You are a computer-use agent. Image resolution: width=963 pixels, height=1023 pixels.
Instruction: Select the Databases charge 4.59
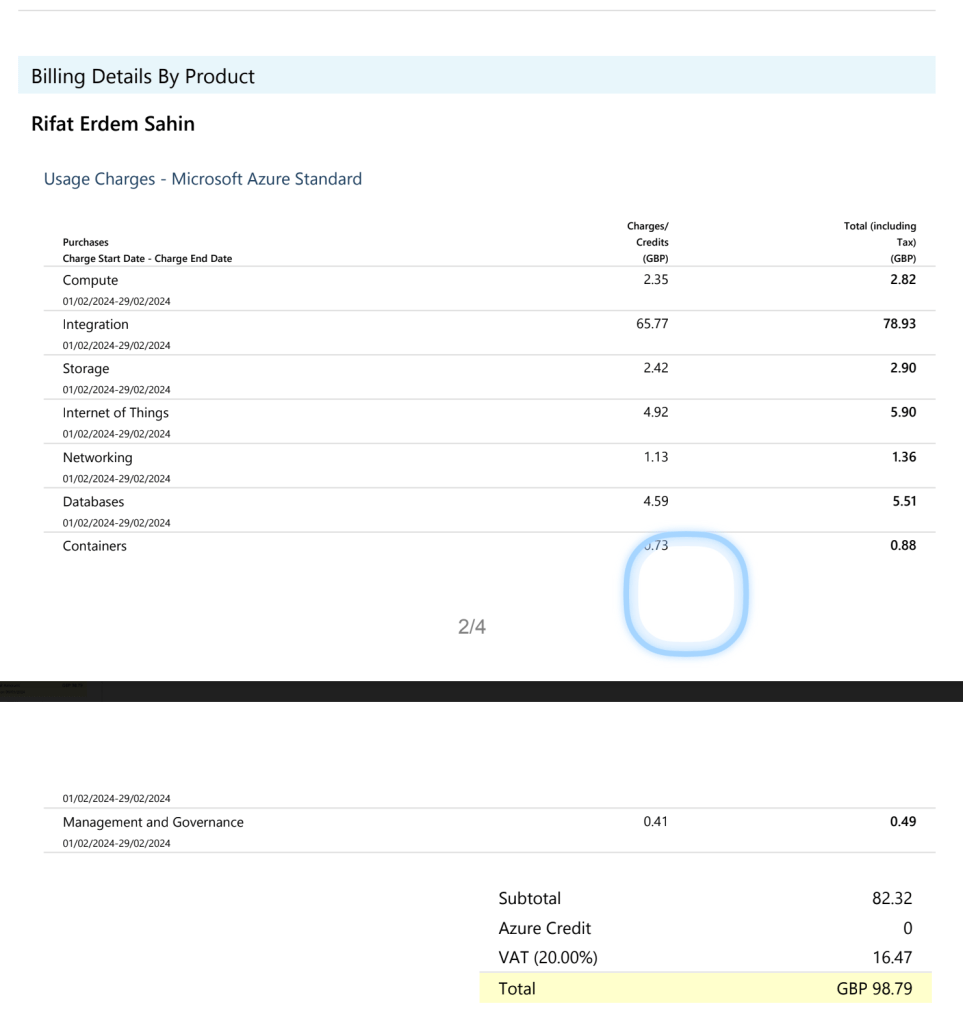point(656,501)
